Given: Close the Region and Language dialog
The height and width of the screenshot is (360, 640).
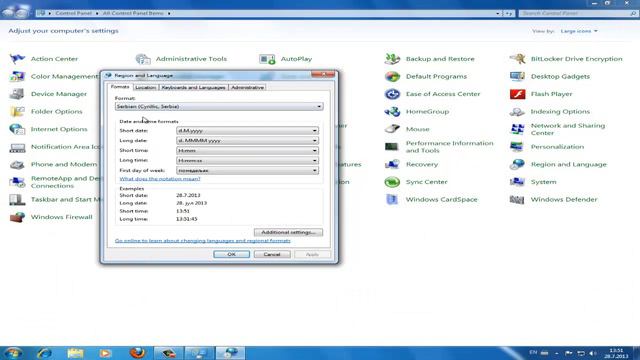Looking at the screenshot, I should coord(323,75).
